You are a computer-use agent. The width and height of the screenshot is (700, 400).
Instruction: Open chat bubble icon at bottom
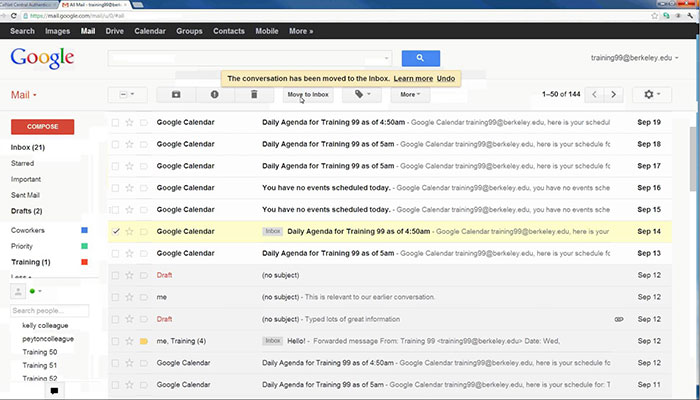pyautogui.click(x=54, y=391)
